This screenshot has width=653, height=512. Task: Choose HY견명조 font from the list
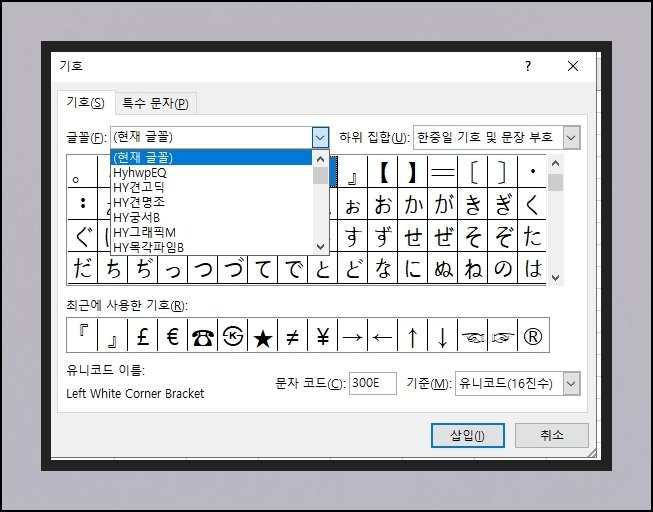tap(212, 202)
